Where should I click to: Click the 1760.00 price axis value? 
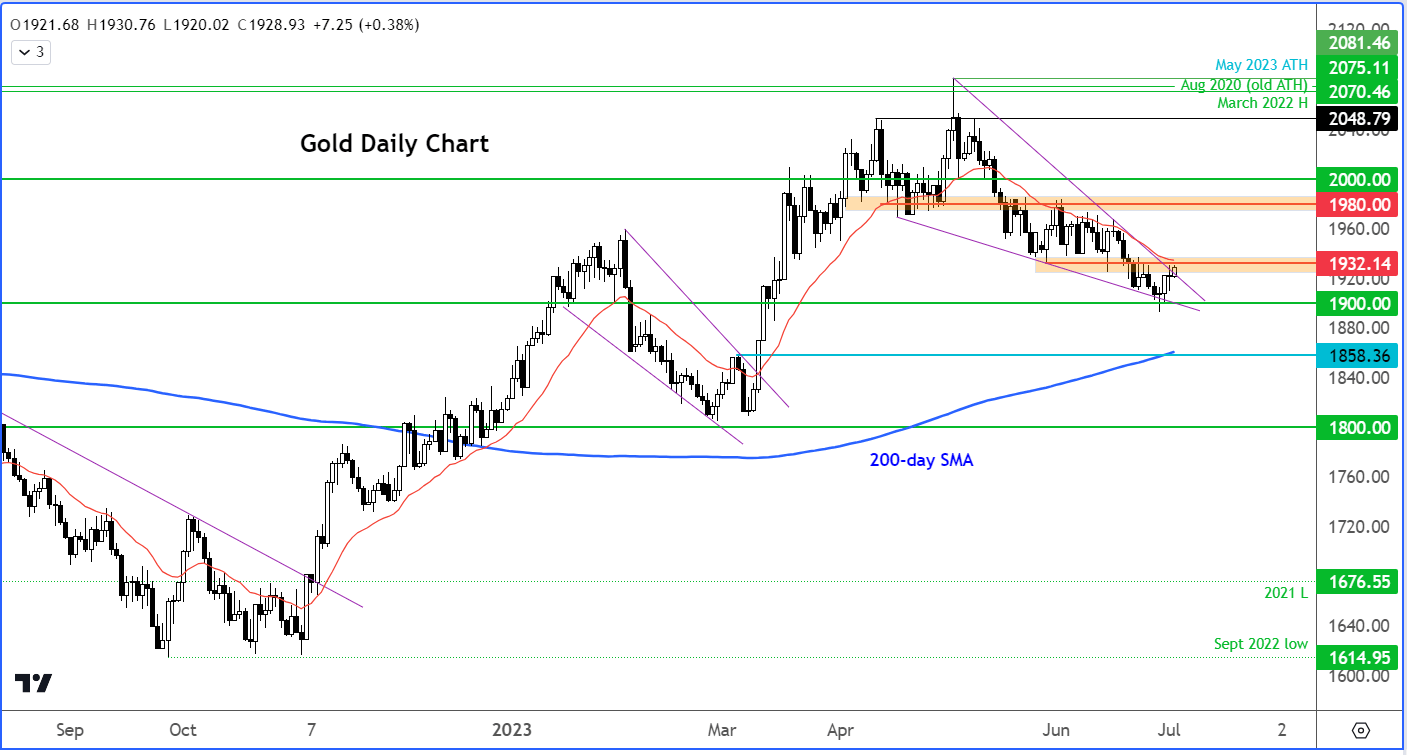point(1361,477)
